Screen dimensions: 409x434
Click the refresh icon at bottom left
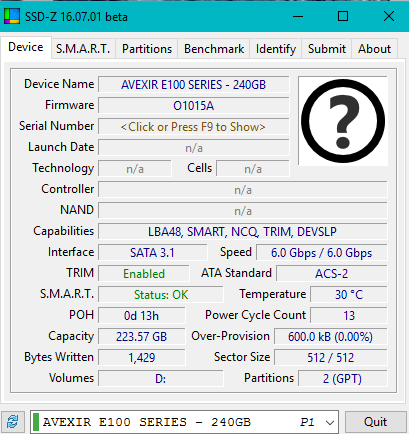[x=13, y=422]
